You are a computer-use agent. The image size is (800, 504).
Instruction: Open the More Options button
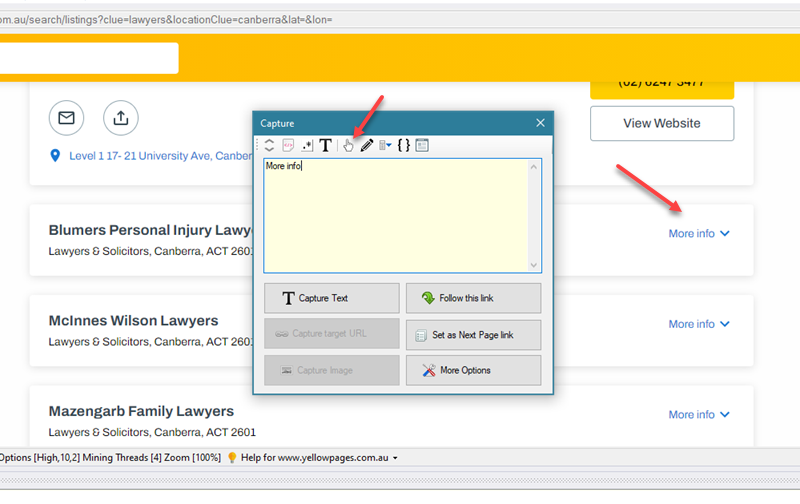473,370
